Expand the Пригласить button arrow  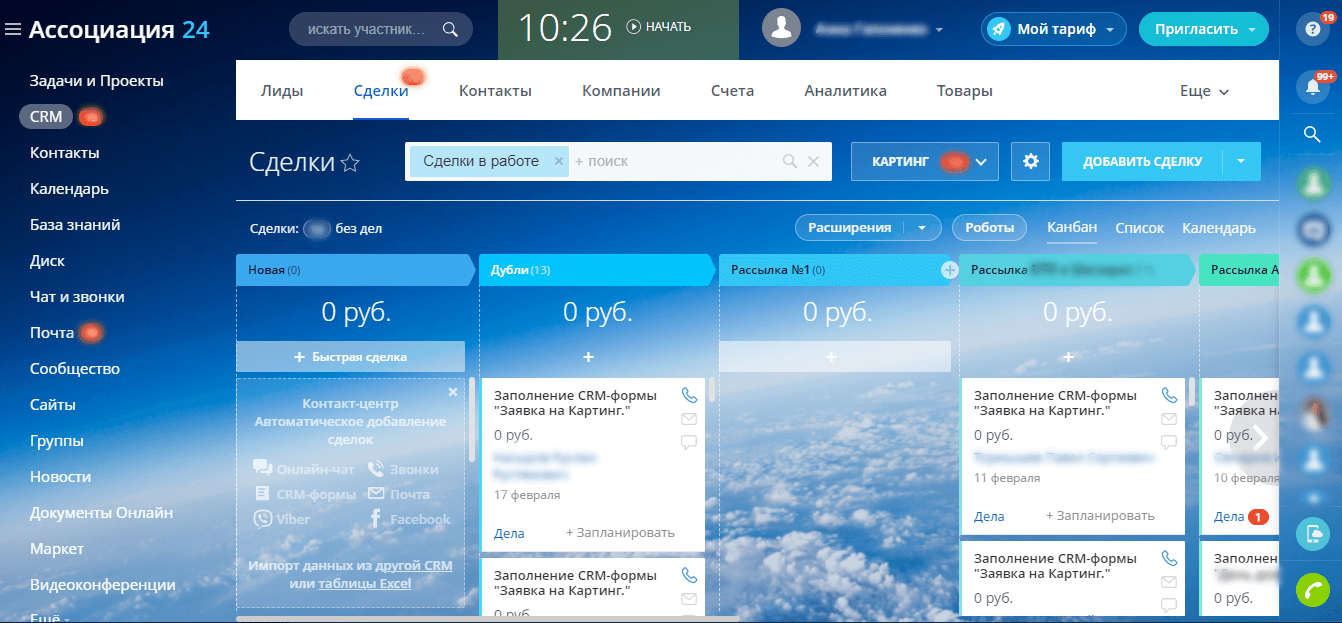[x=1252, y=30]
